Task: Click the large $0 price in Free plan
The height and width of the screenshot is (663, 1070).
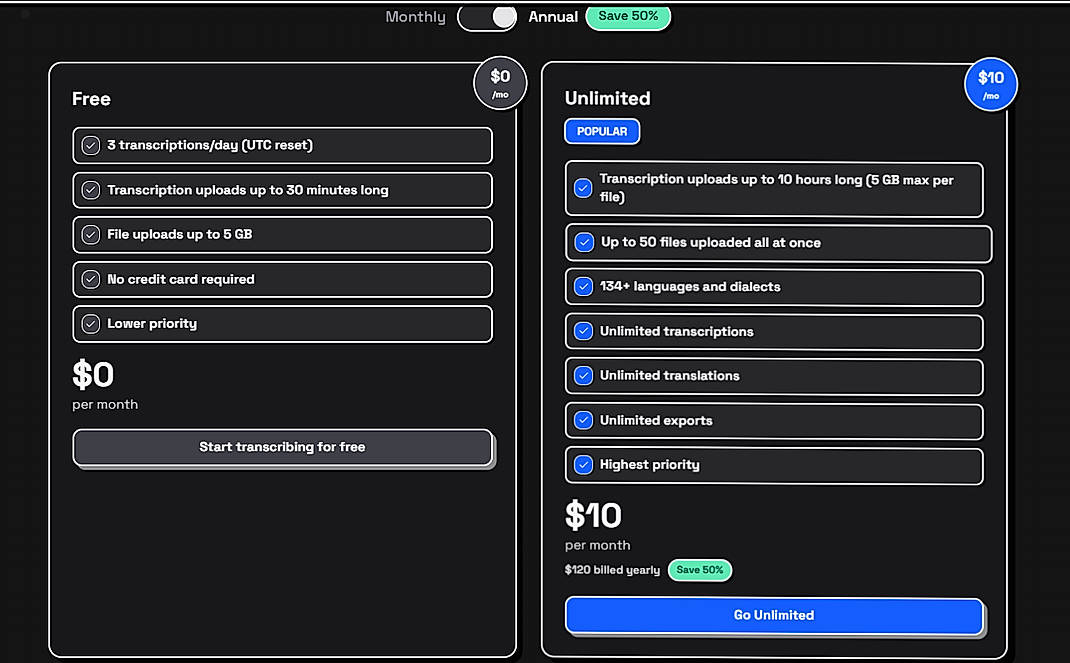Action: (93, 374)
